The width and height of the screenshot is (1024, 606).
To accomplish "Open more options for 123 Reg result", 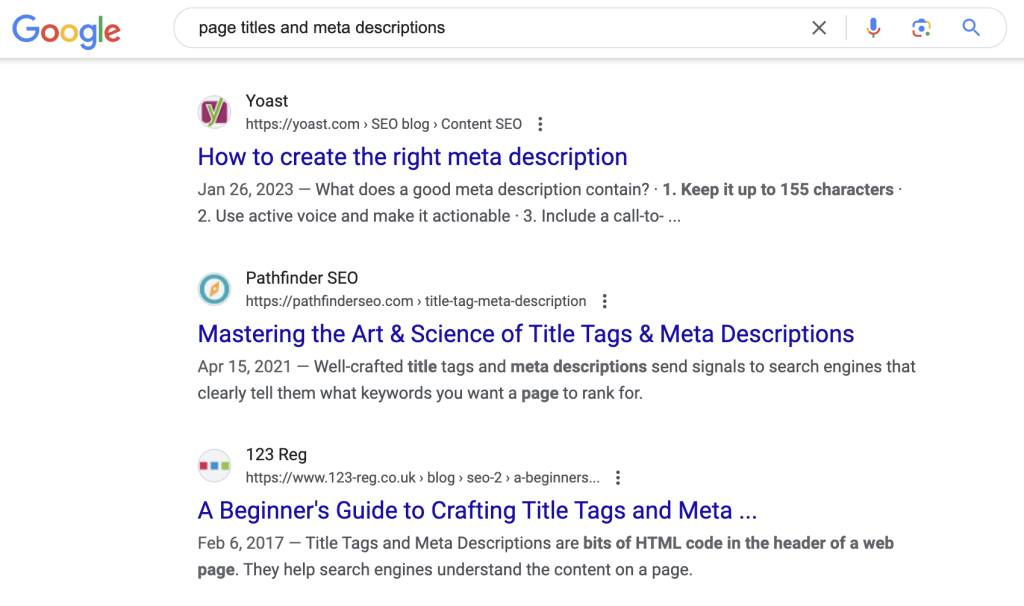I will pyautogui.click(x=618, y=478).
